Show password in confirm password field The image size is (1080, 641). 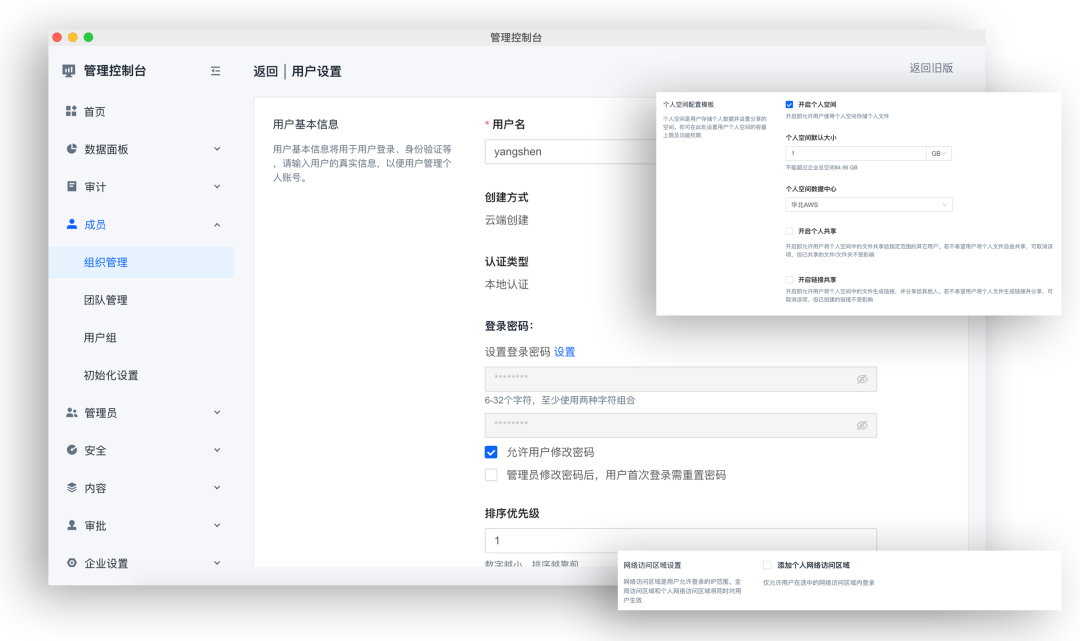pos(862,425)
